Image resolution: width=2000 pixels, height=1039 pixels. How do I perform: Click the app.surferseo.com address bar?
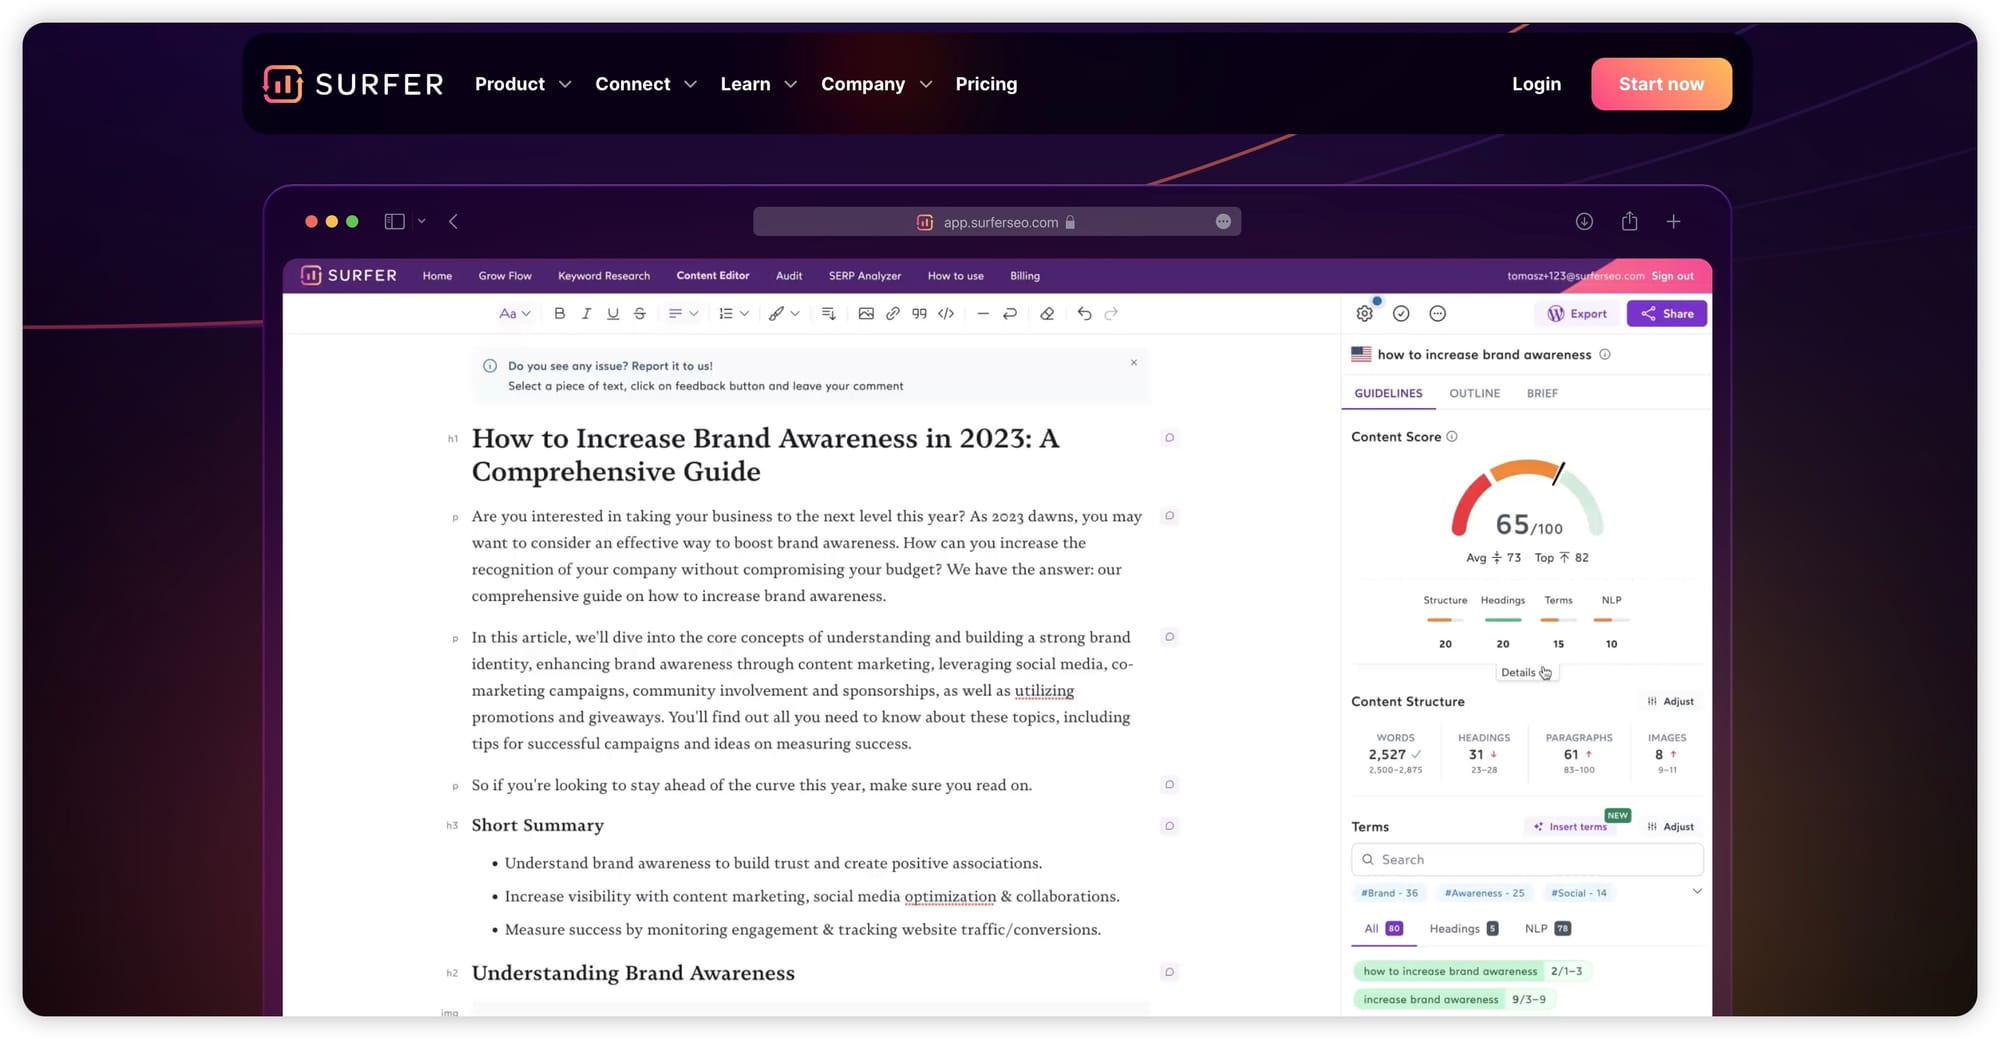tap(997, 222)
